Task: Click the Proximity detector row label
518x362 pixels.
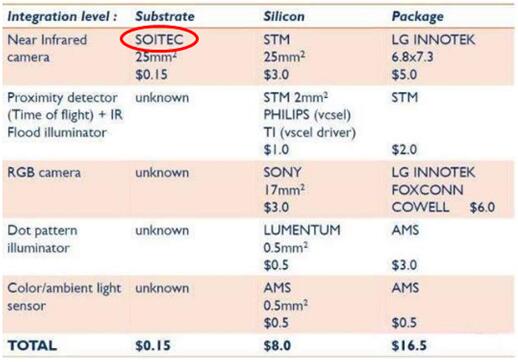Action: point(65,115)
